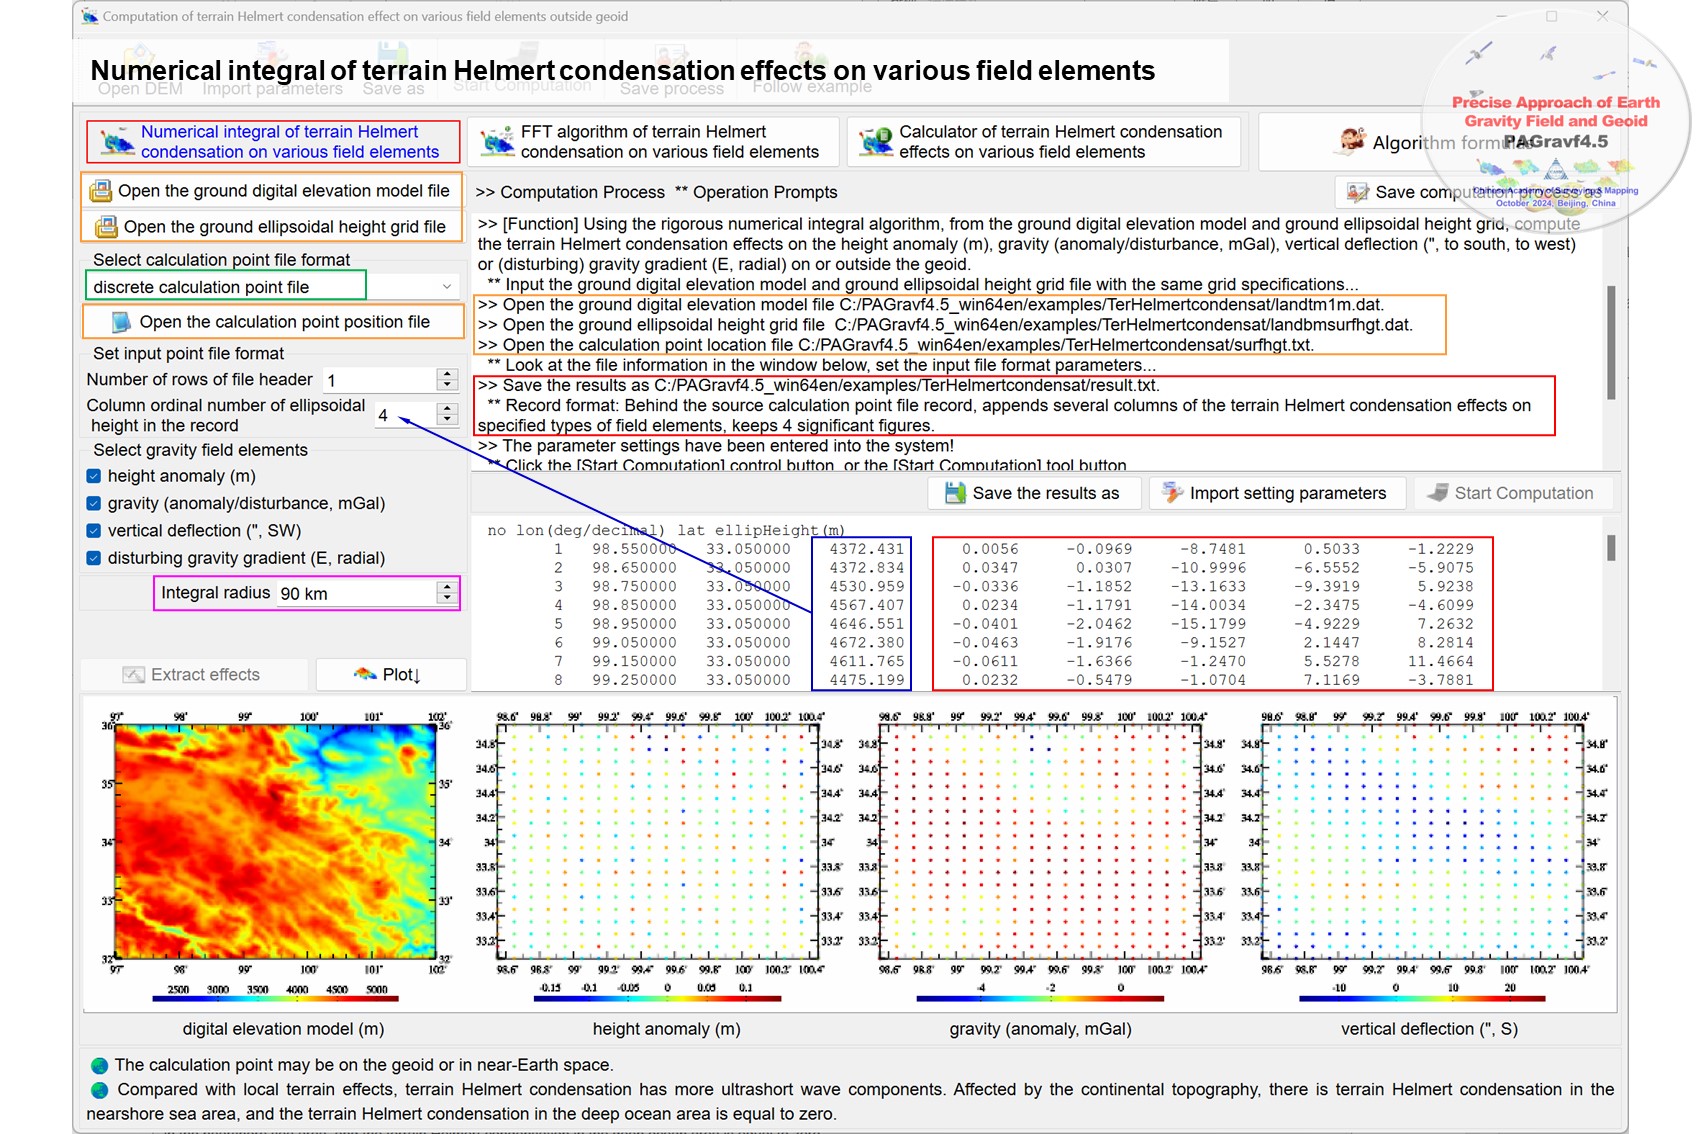
Task: Increase the Integral radius value
Action: point(447,588)
